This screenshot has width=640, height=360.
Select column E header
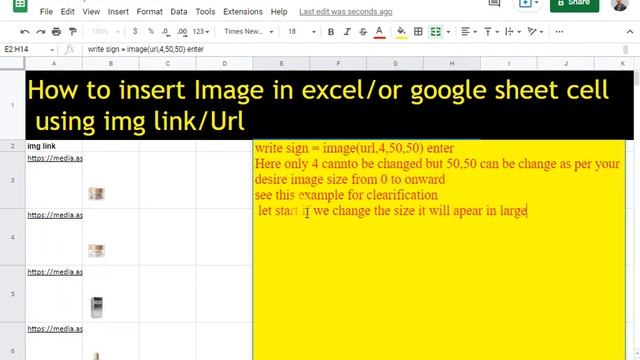tap(281, 64)
